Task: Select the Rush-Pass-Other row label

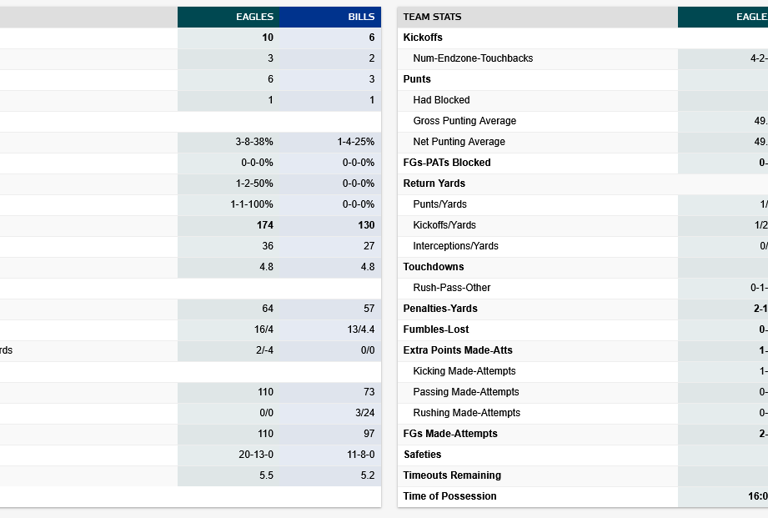Action: 451,288
